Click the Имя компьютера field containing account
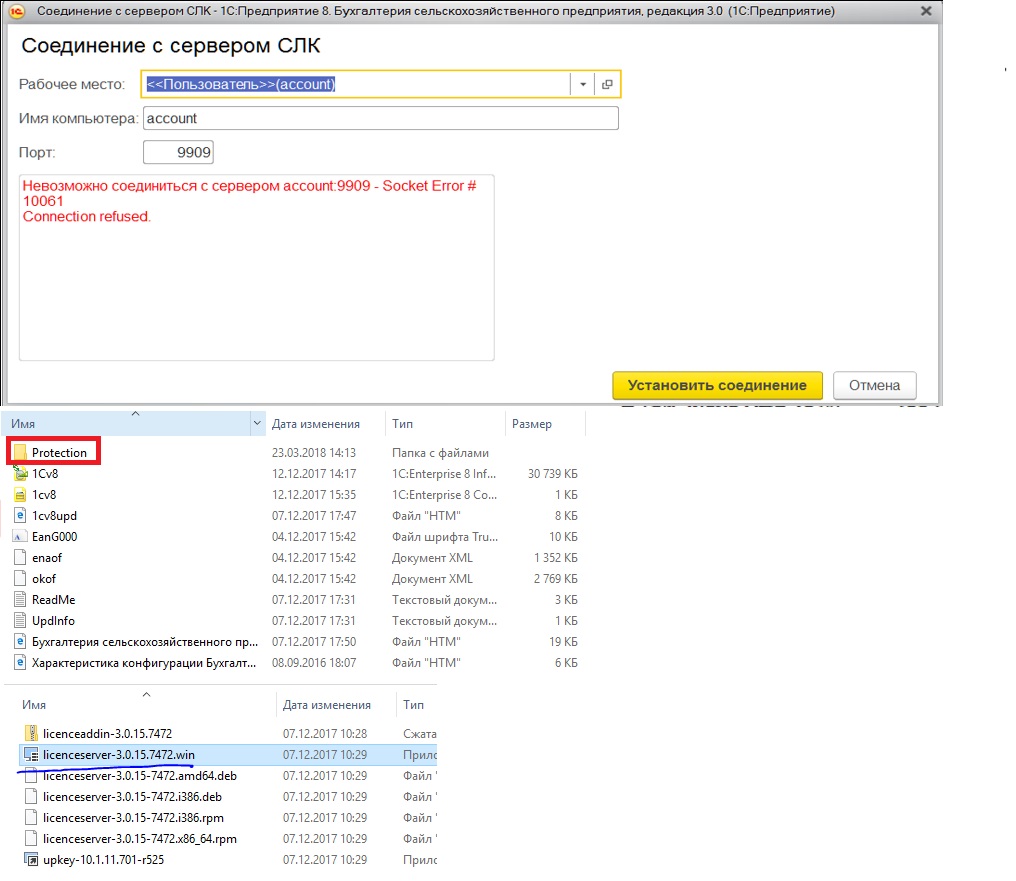The width and height of the screenshot is (1016, 881). (x=381, y=118)
